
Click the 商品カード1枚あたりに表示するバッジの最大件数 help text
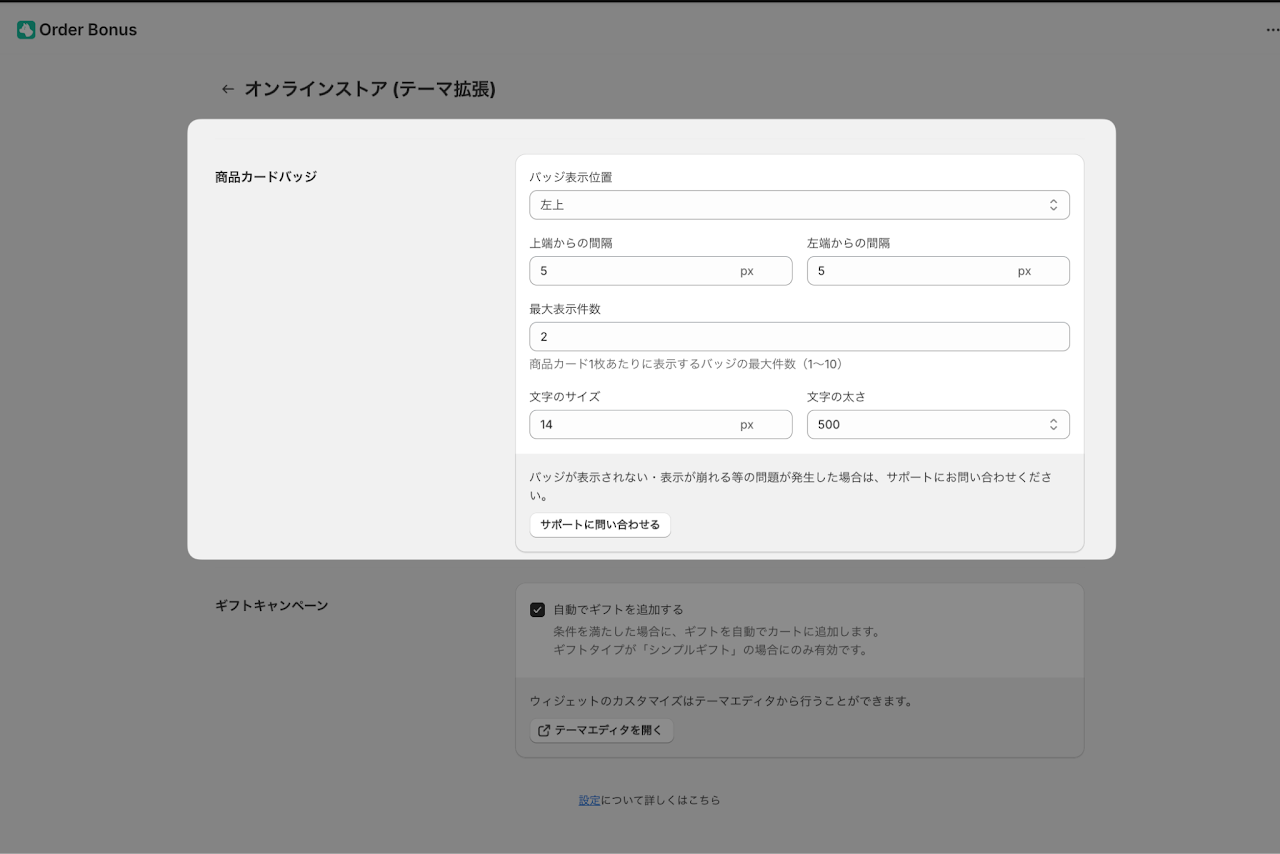tap(686, 364)
